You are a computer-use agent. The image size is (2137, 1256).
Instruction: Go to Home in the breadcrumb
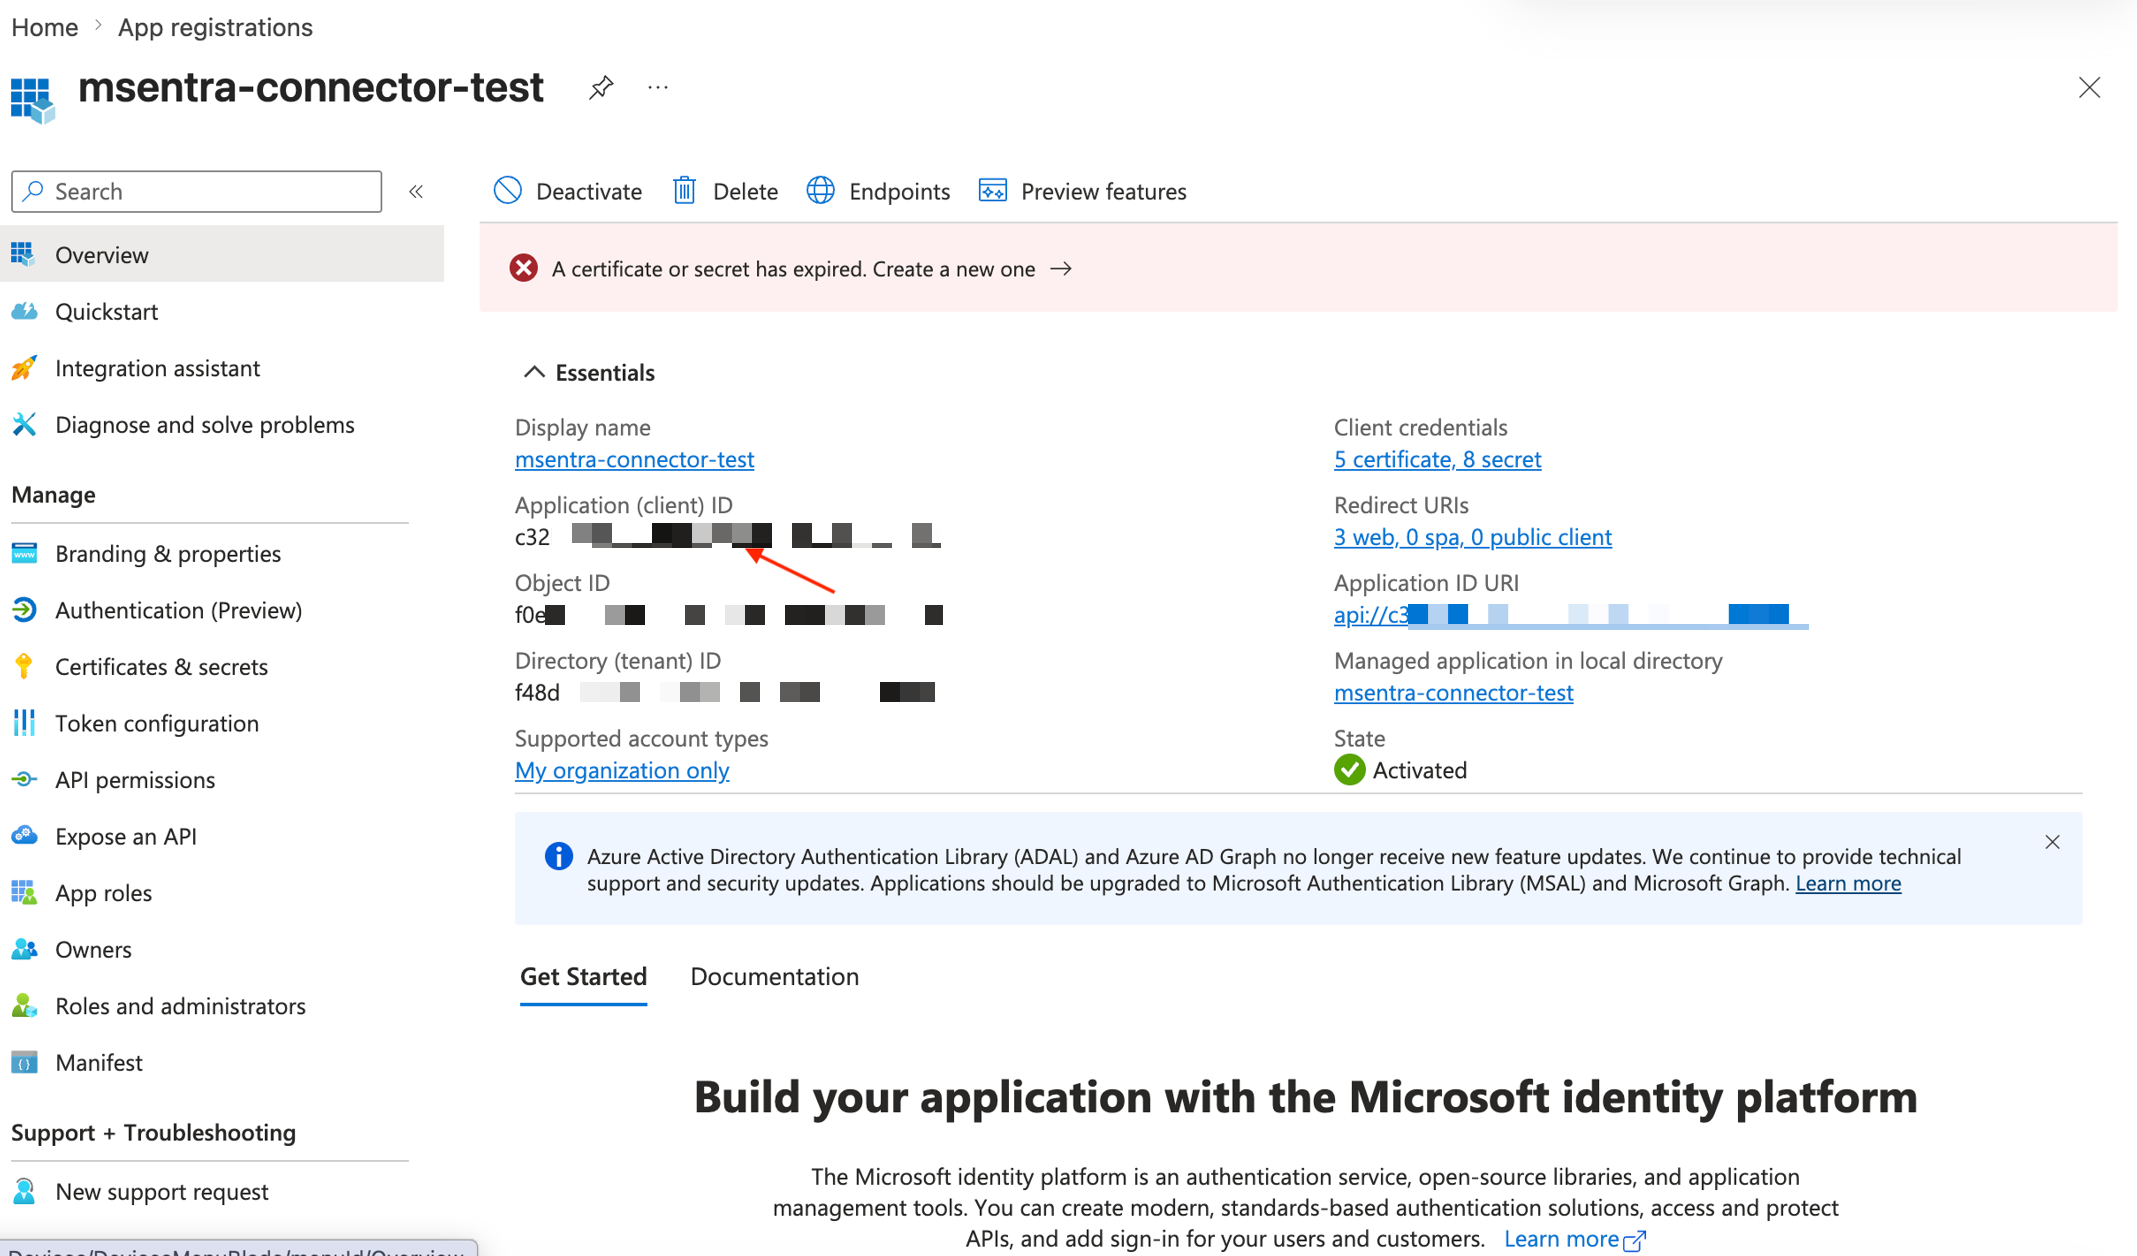click(45, 27)
